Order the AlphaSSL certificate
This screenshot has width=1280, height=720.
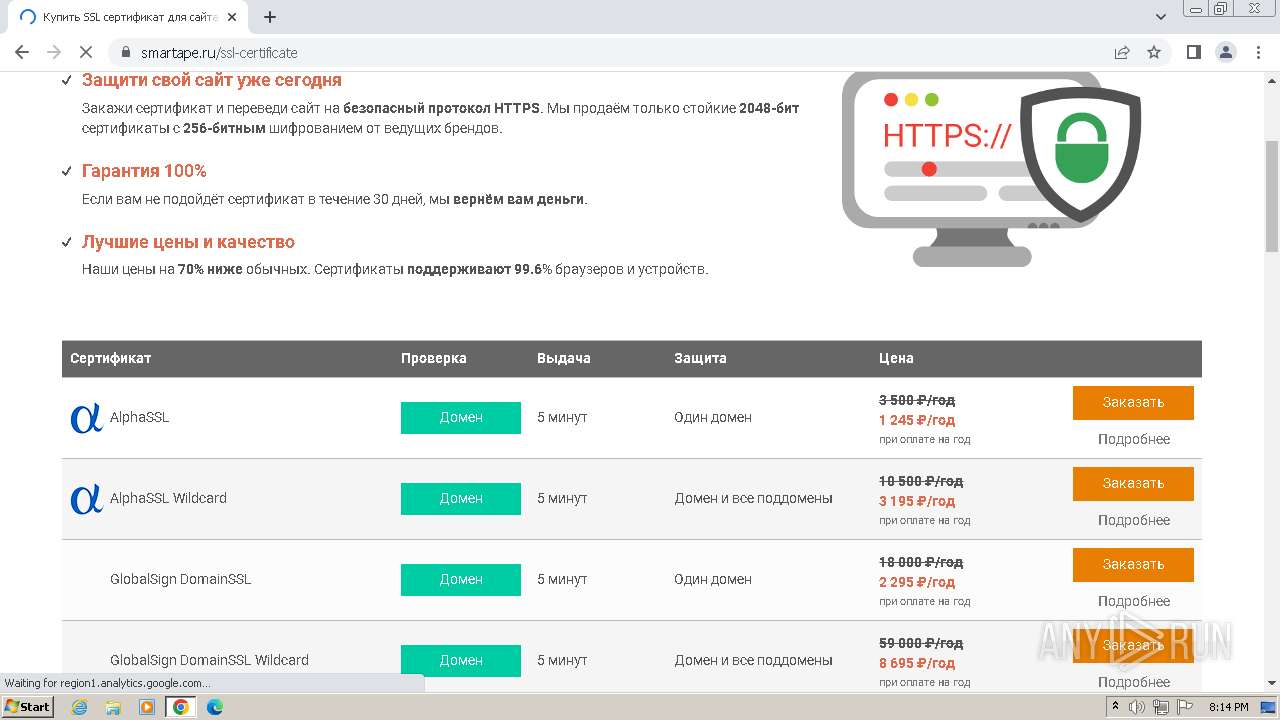click(x=1133, y=402)
